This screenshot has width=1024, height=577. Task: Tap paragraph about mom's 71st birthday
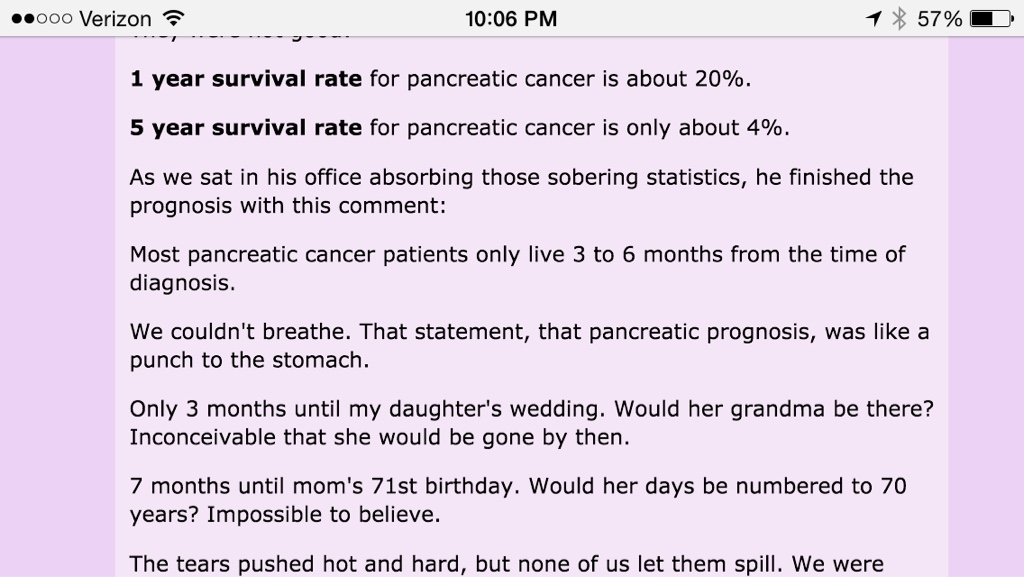point(518,500)
